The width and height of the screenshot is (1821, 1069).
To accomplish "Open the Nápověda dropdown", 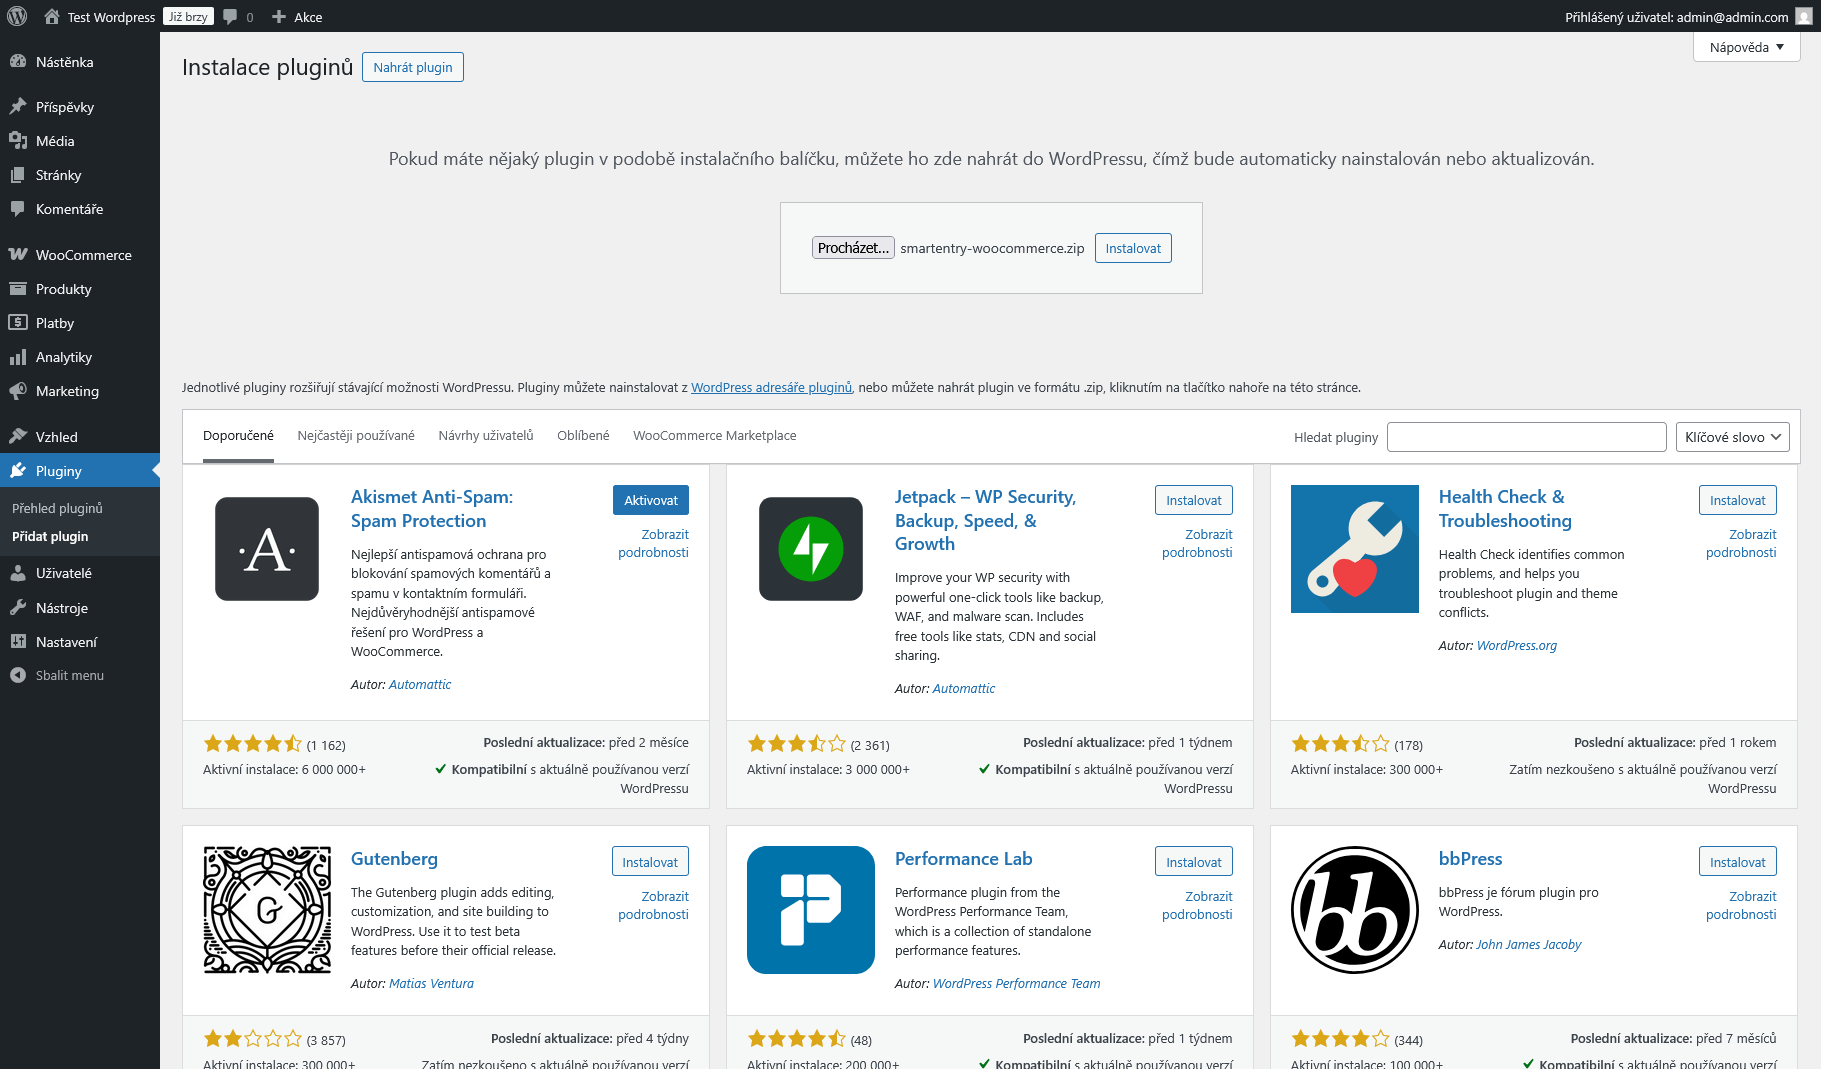I will pyautogui.click(x=1744, y=46).
